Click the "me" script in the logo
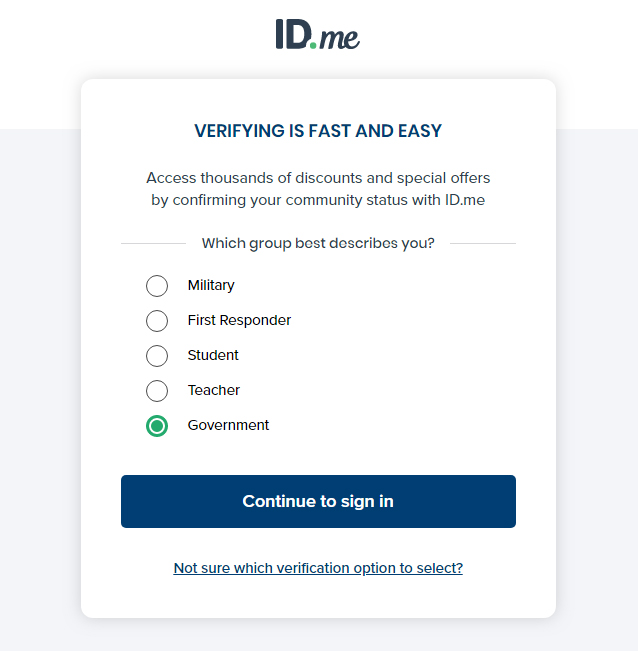 [x=338, y=38]
